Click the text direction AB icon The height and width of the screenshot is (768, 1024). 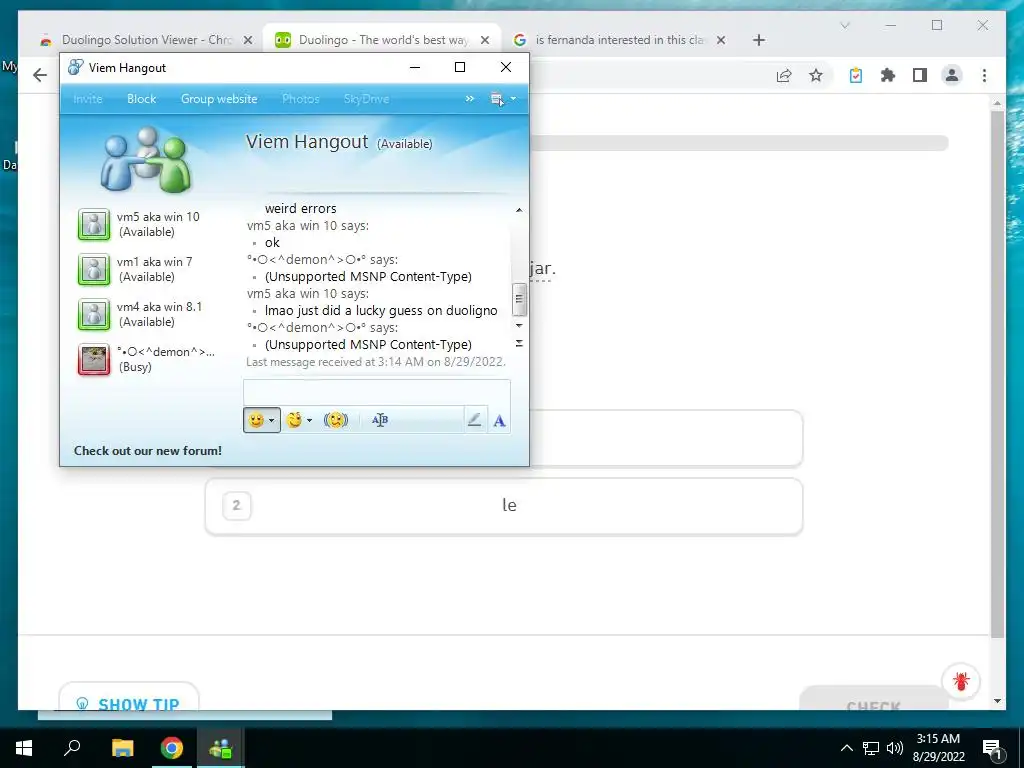(380, 420)
